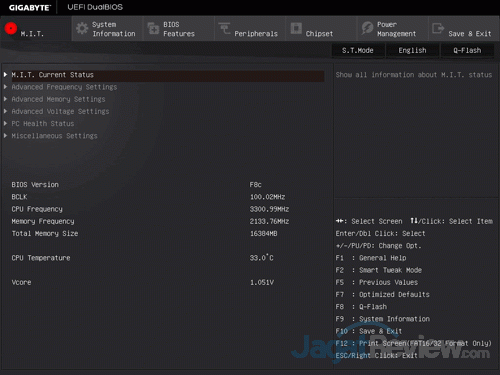This screenshot has height=375, width=500.
Task: Click the BCLK label
Action: tap(19, 197)
